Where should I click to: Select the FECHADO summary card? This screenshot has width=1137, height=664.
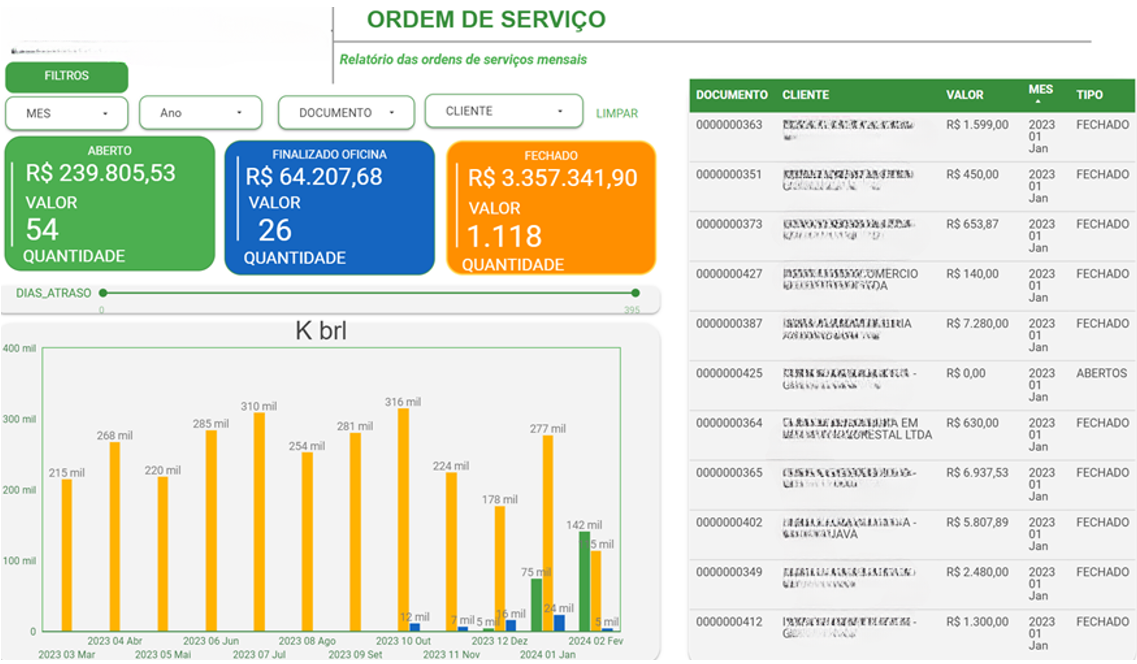pos(551,208)
